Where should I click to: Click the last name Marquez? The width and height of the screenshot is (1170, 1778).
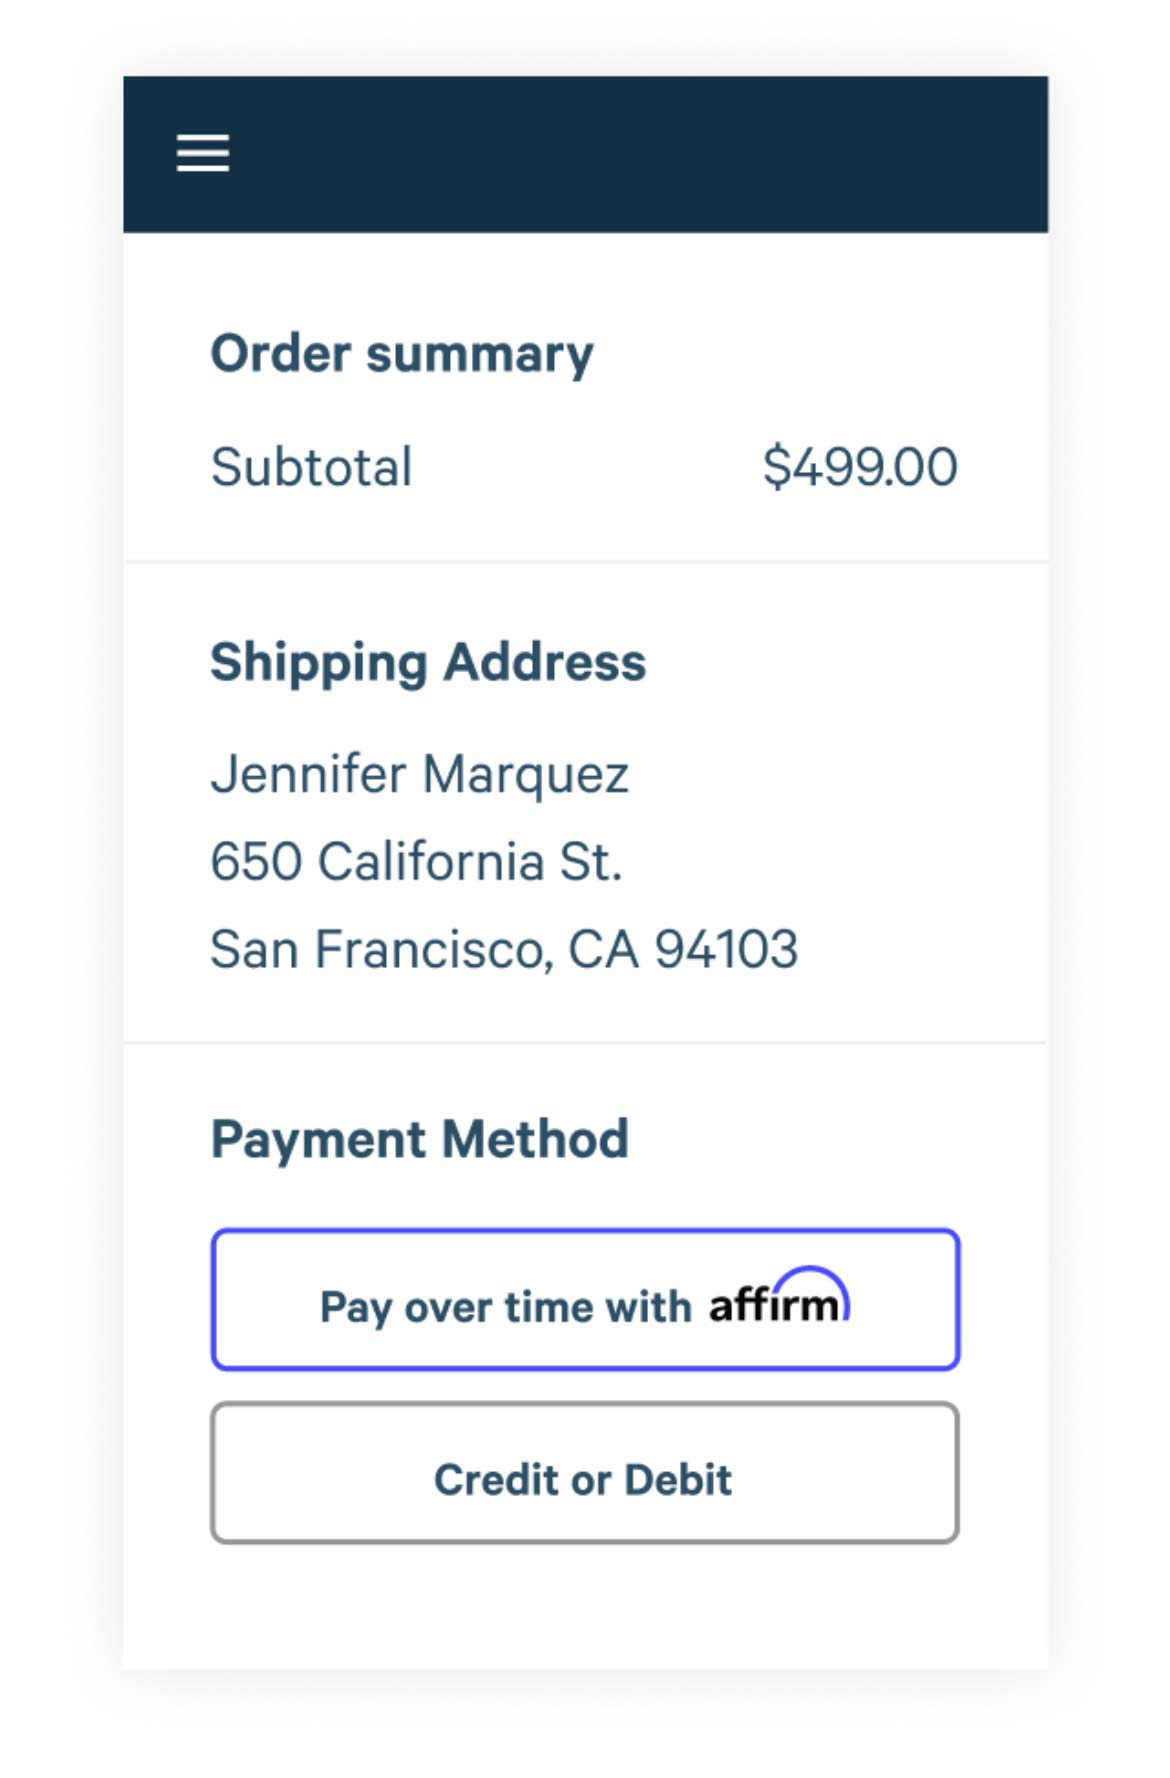[525, 774]
